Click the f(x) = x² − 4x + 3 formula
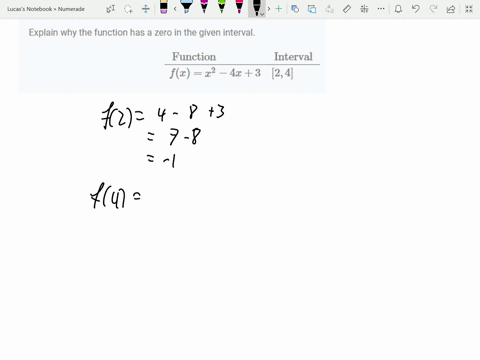Viewport: 480px width, 360px height. (x=215, y=73)
